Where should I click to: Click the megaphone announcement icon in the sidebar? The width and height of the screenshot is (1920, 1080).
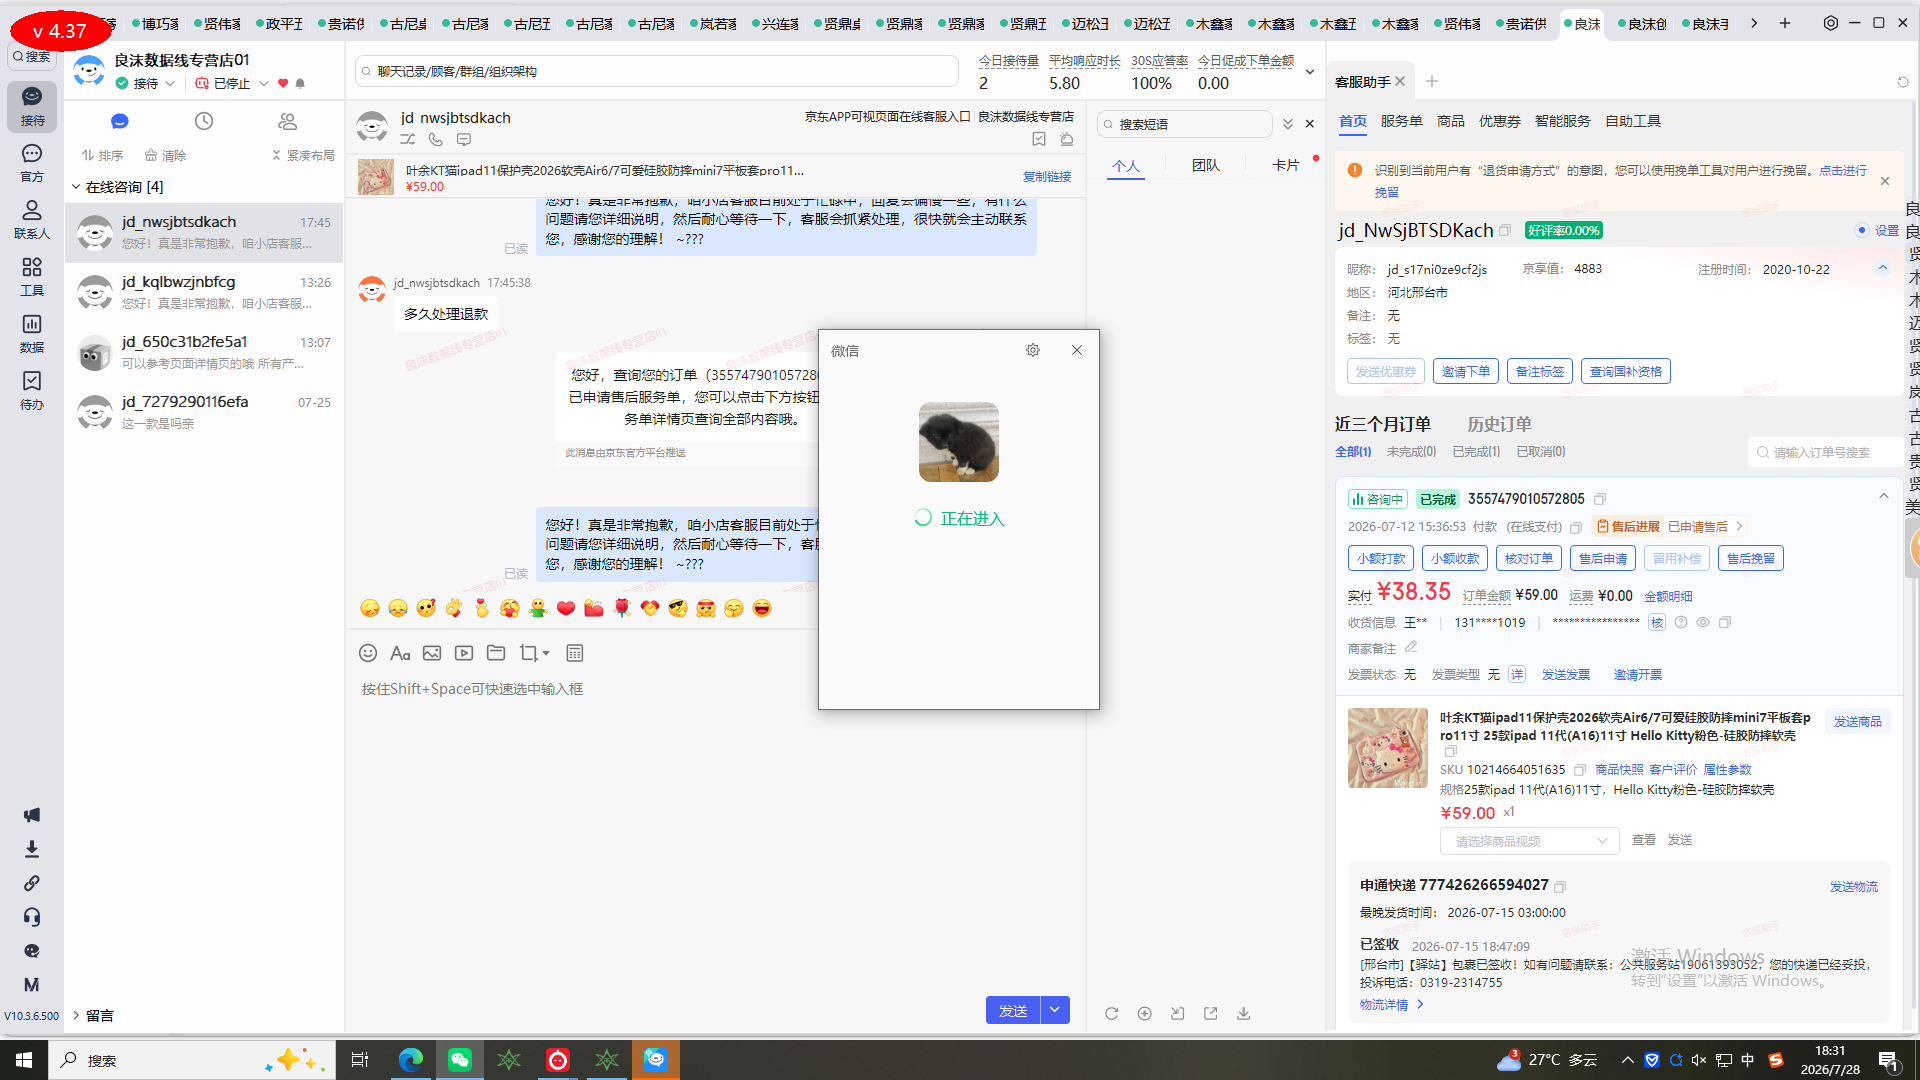click(x=32, y=815)
